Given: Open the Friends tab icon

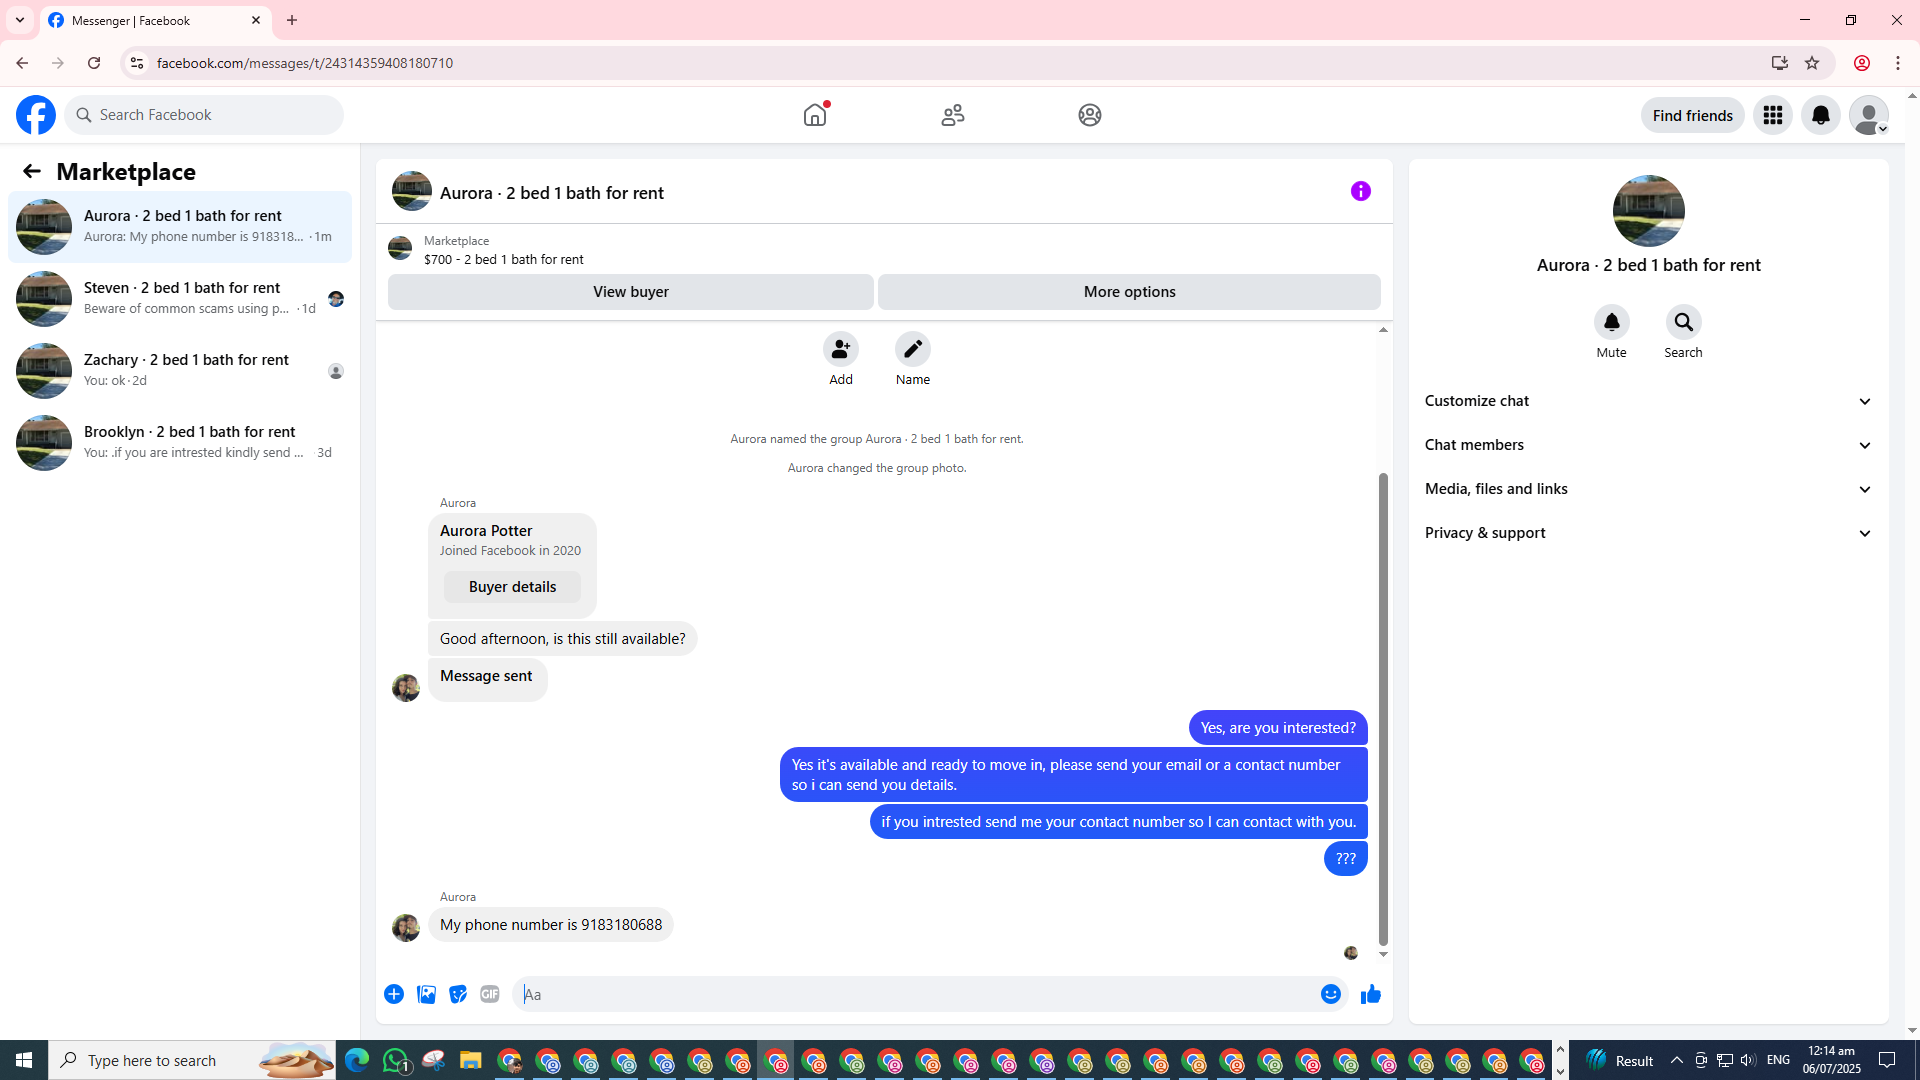Looking at the screenshot, I should [x=952, y=115].
